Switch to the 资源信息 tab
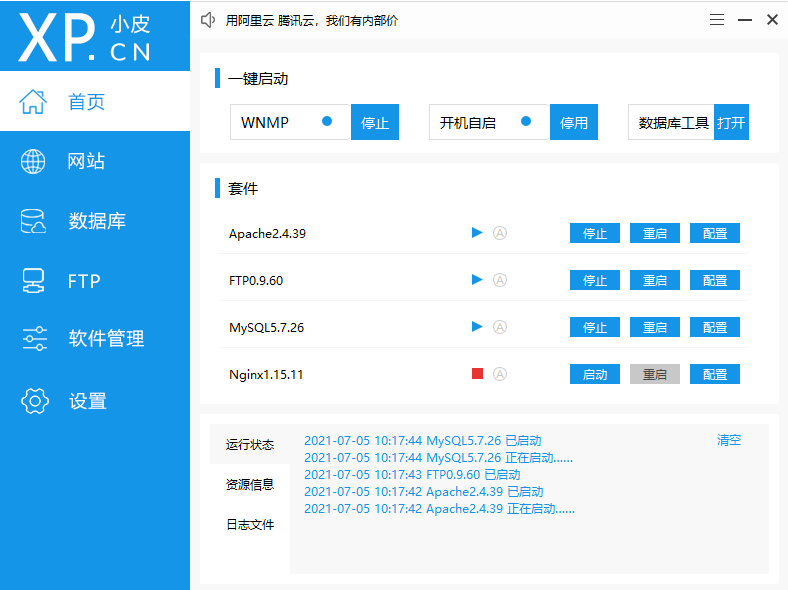The width and height of the screenshot is (788, 590). [x=250, y=485]
